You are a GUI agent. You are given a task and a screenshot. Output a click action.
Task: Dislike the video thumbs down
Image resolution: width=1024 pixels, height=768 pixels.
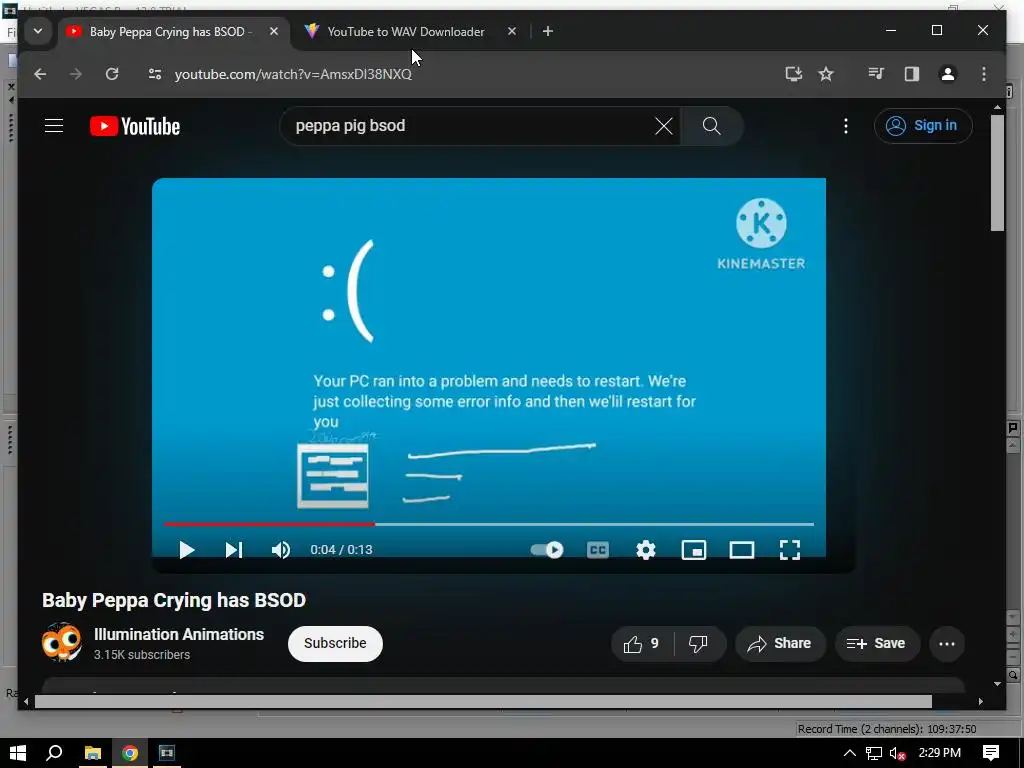[x=698, y=644]
